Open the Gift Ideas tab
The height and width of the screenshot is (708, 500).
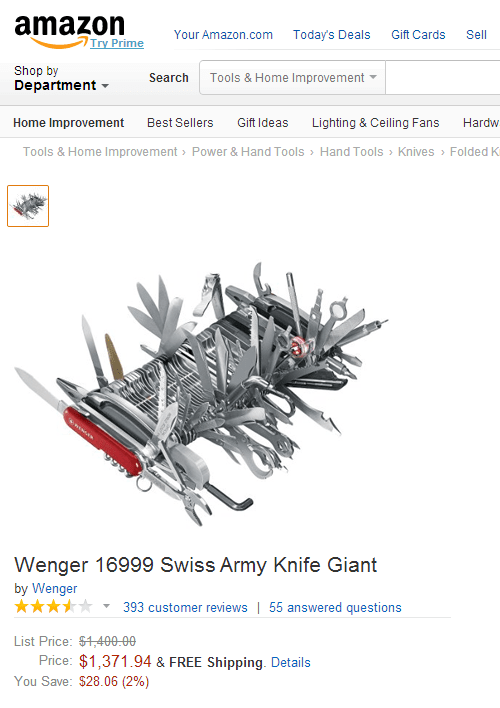263,123
